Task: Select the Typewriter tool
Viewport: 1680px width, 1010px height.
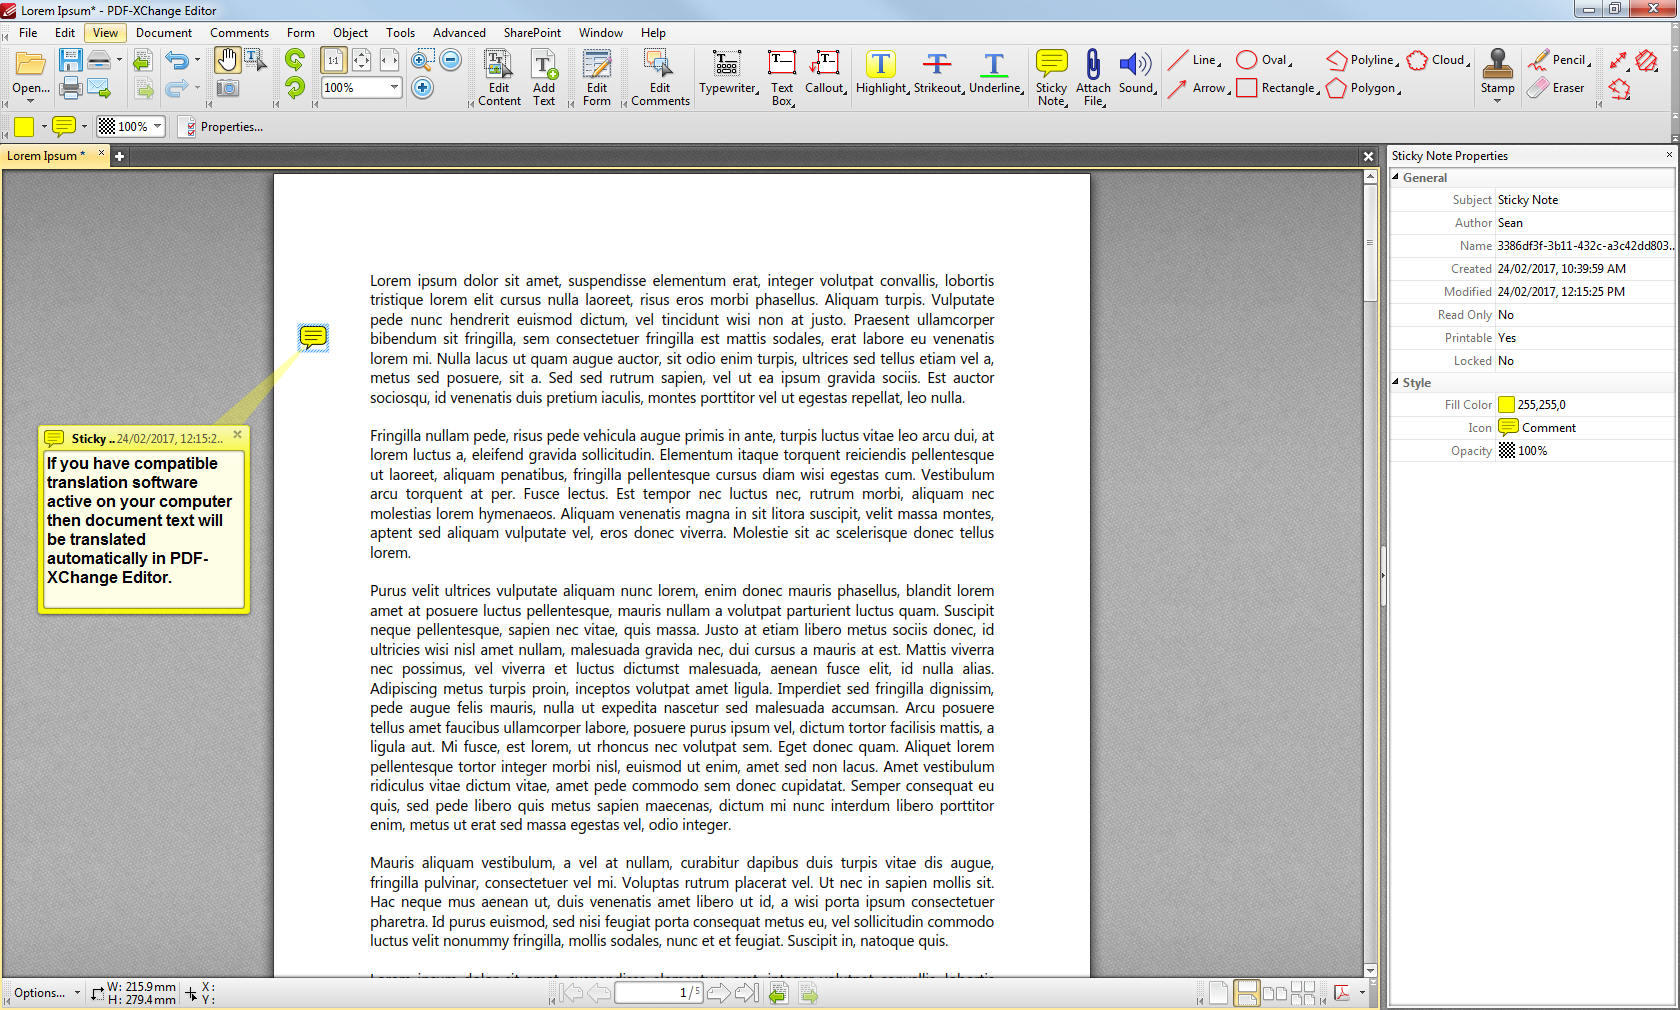Action: coord(728,75)
